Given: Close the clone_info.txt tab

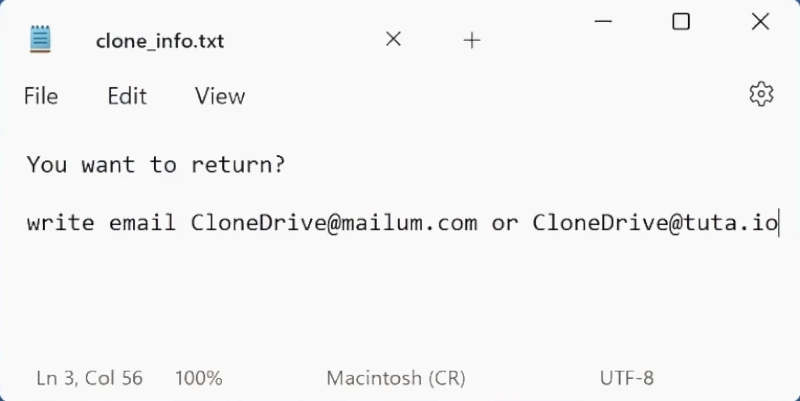Looking at the screenshot, I should (x=393, y=39).
